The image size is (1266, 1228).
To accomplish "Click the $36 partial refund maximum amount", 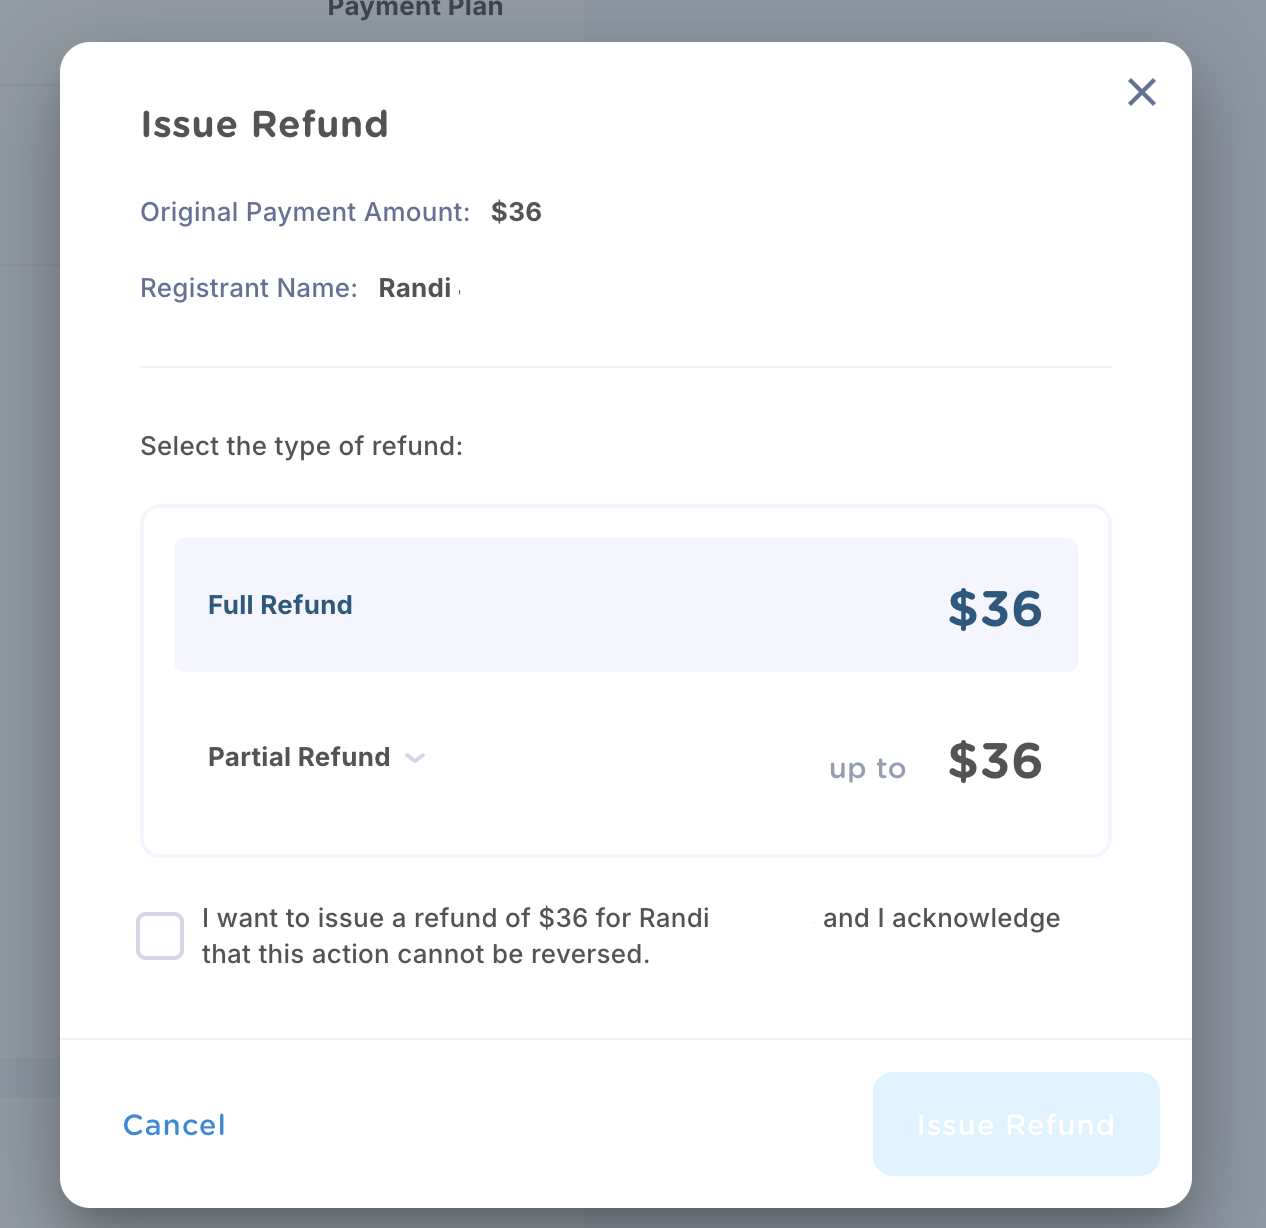I will coord(995,761).
